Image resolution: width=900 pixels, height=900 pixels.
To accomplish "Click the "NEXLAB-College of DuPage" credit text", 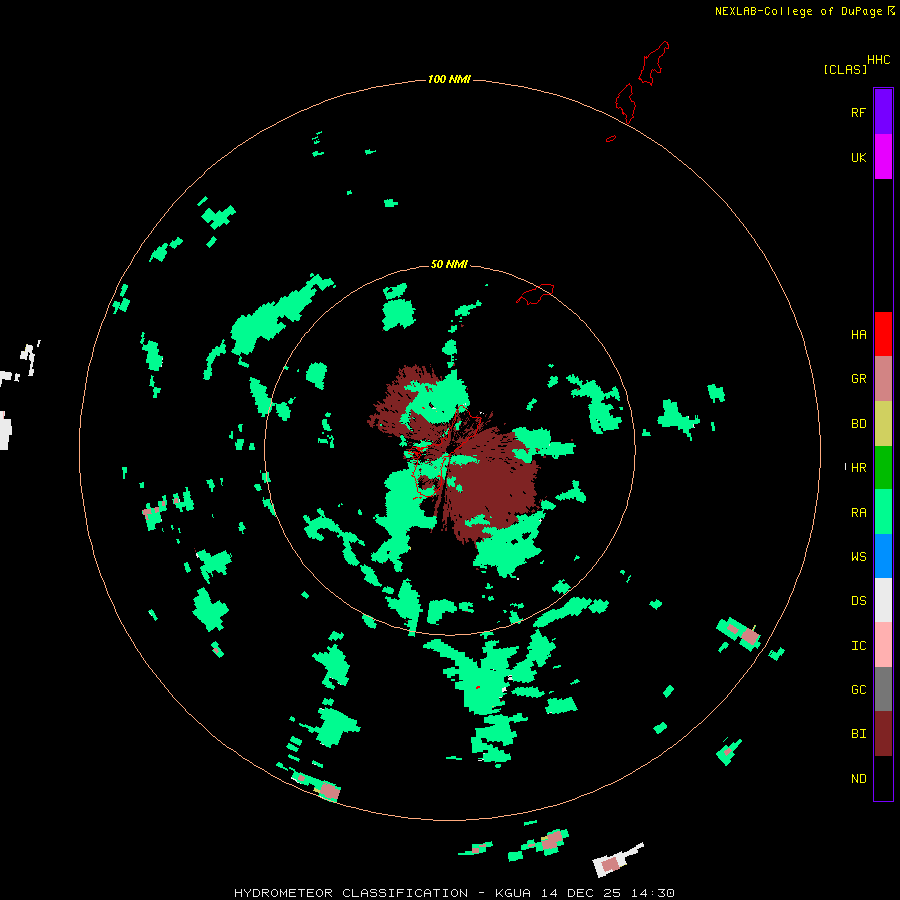I will [798, 11].
